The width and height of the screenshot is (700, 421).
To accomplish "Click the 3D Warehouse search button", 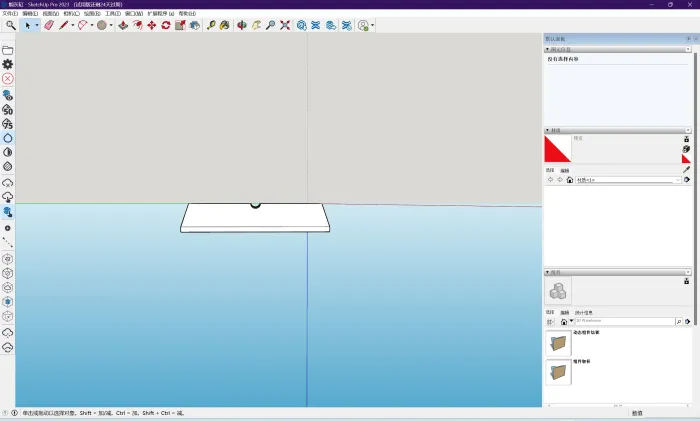I will point(678,322).
